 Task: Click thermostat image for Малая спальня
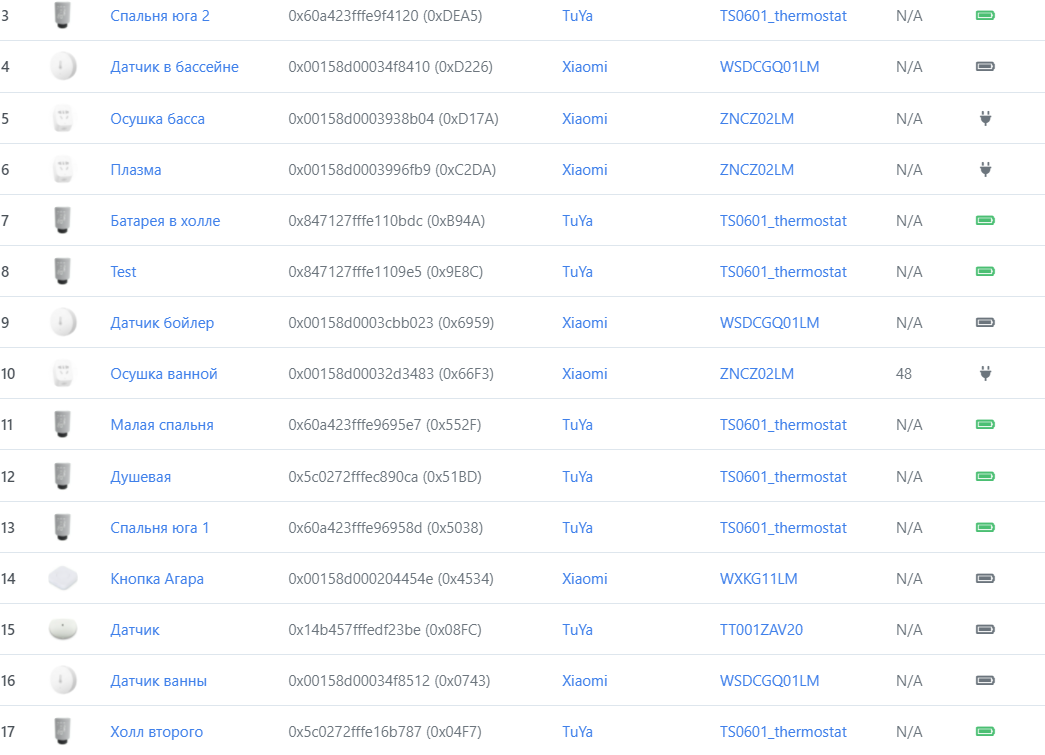63,424
